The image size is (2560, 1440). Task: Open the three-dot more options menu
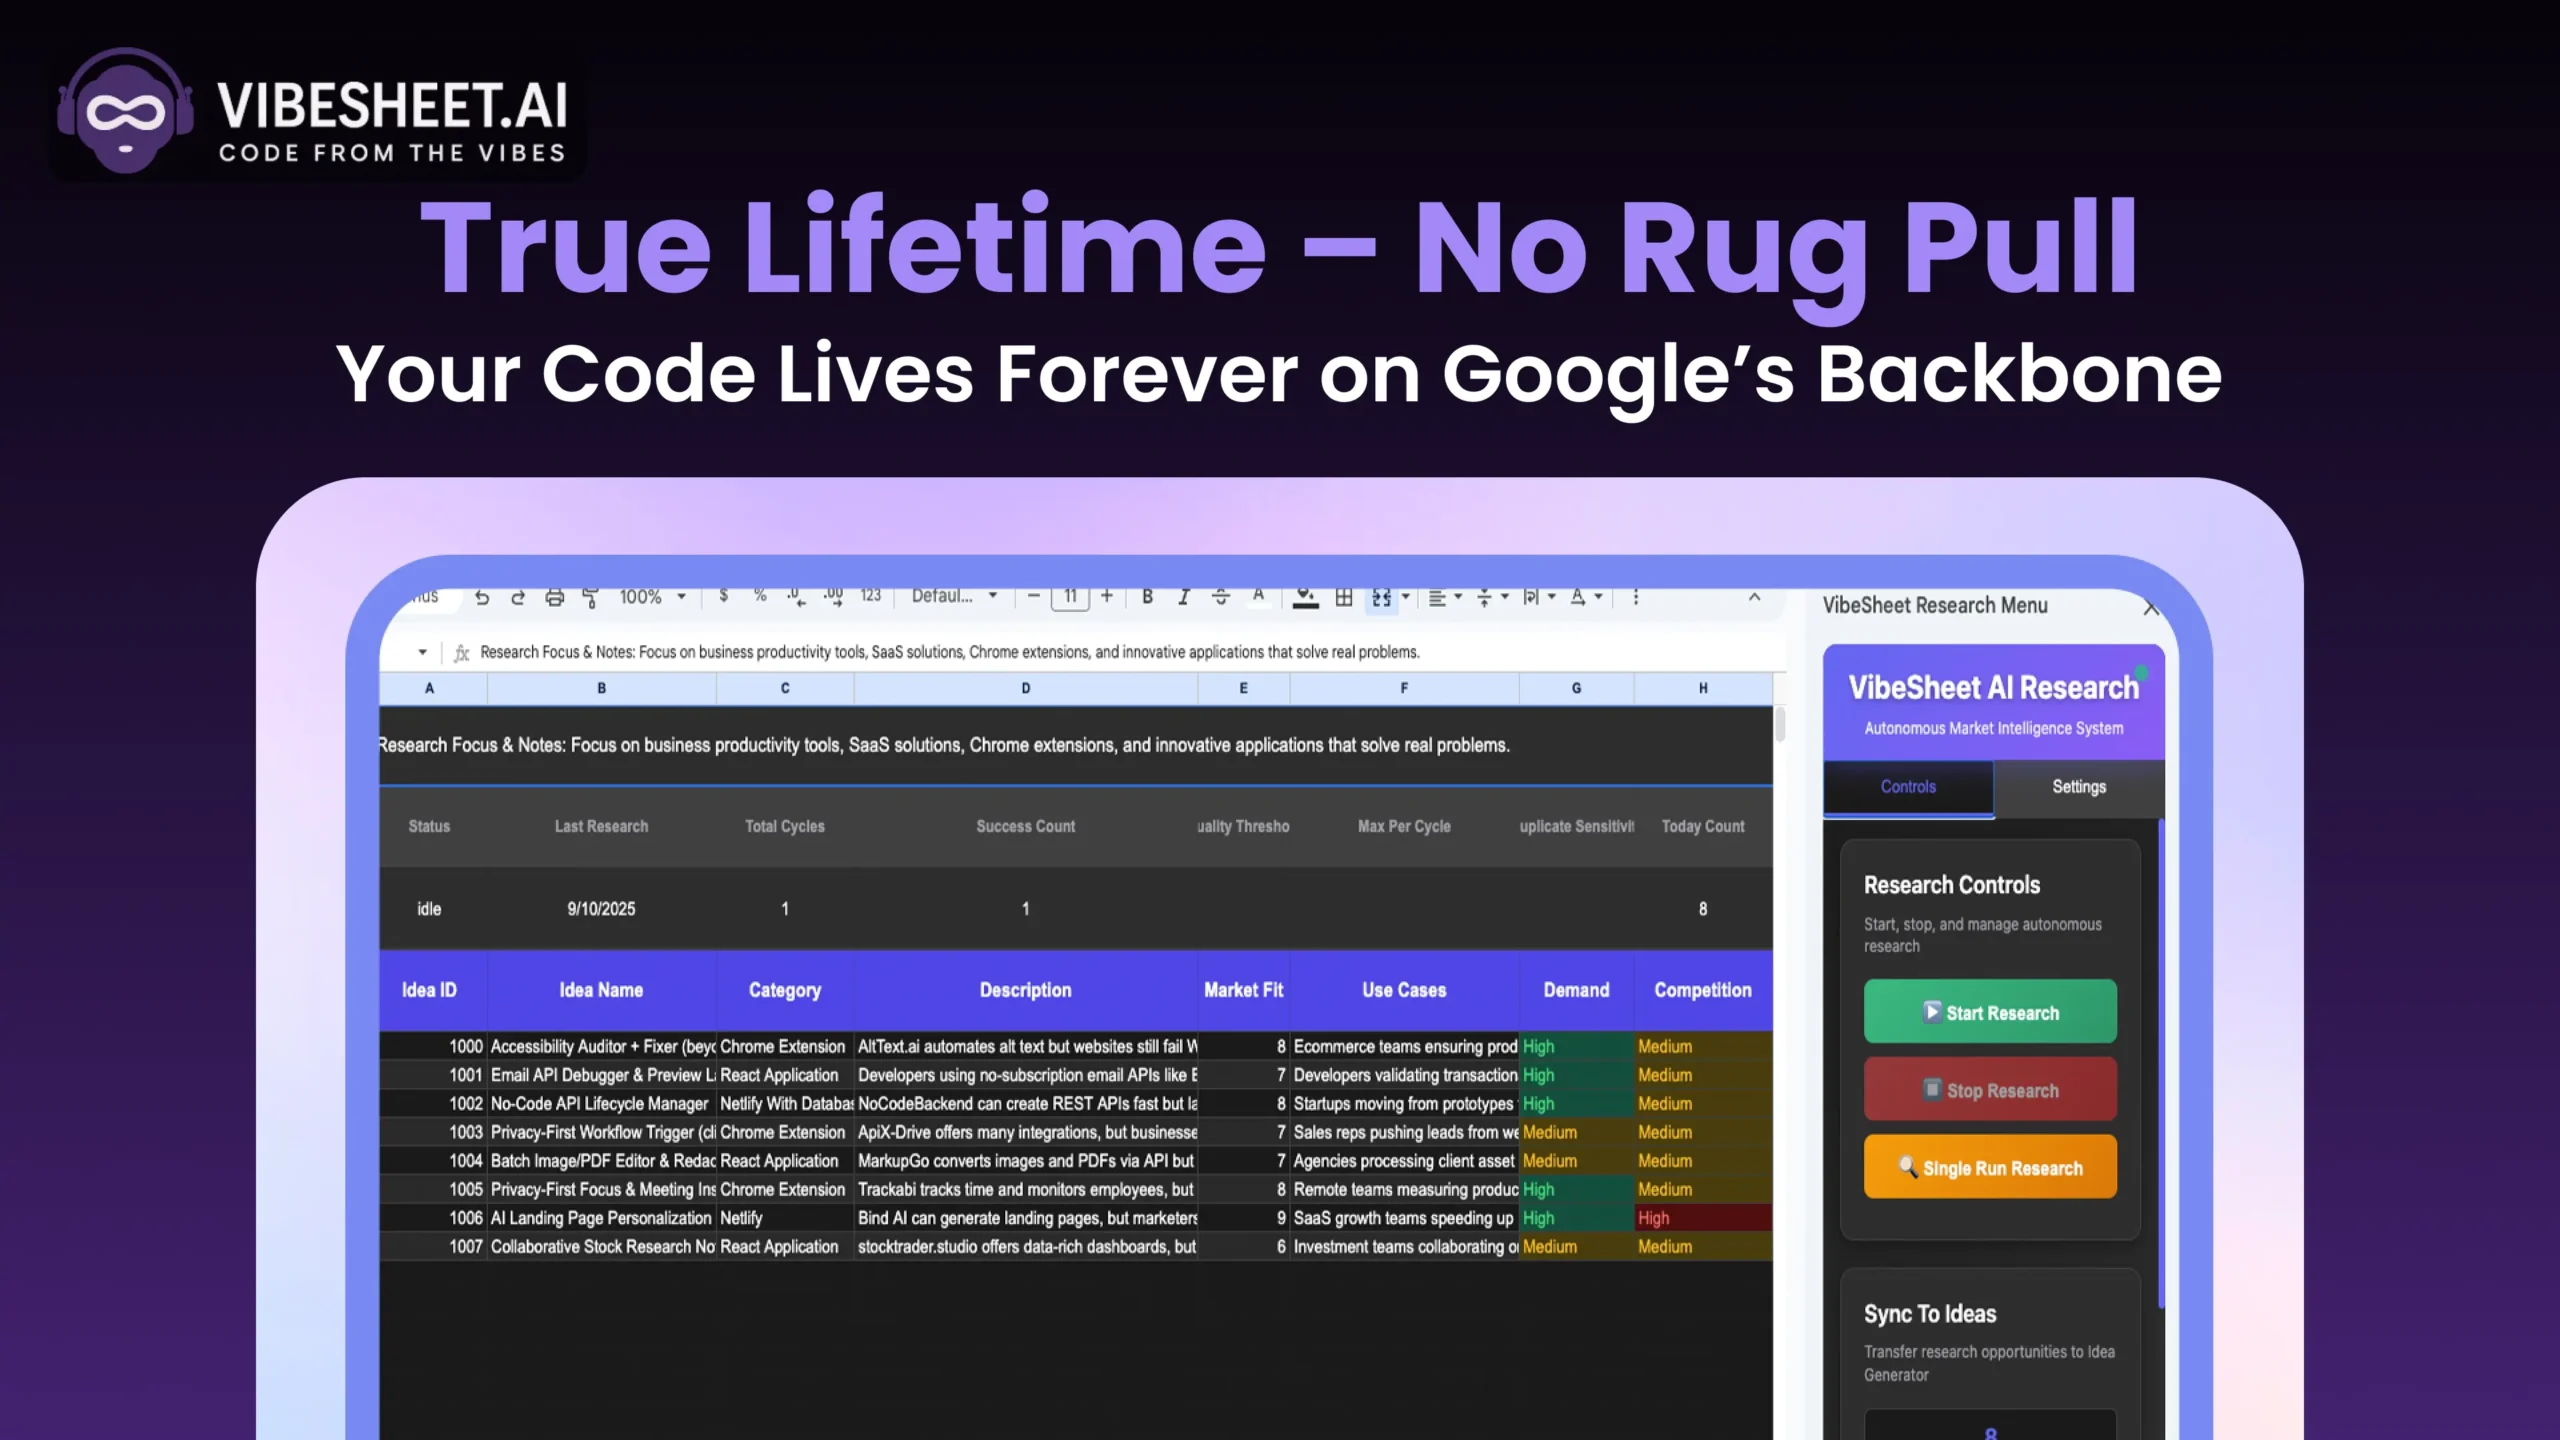pyautogui.click(x=1635, y=597)
